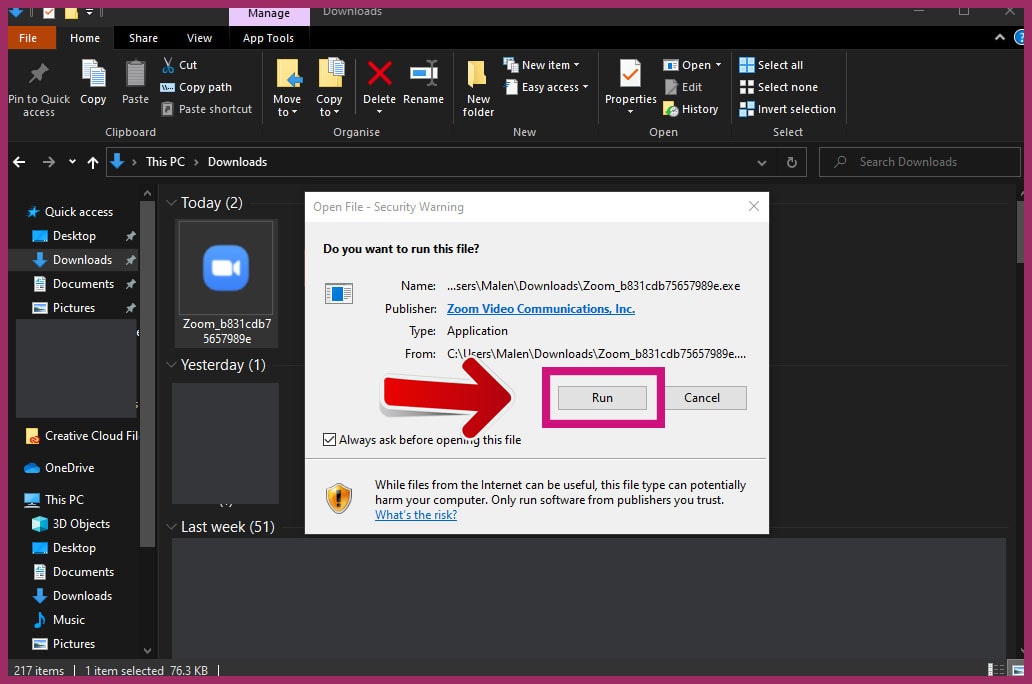Open the App Tools ribbon tab
The width and height of the screenshot is (1032, 684).
(x=268, y=38)
